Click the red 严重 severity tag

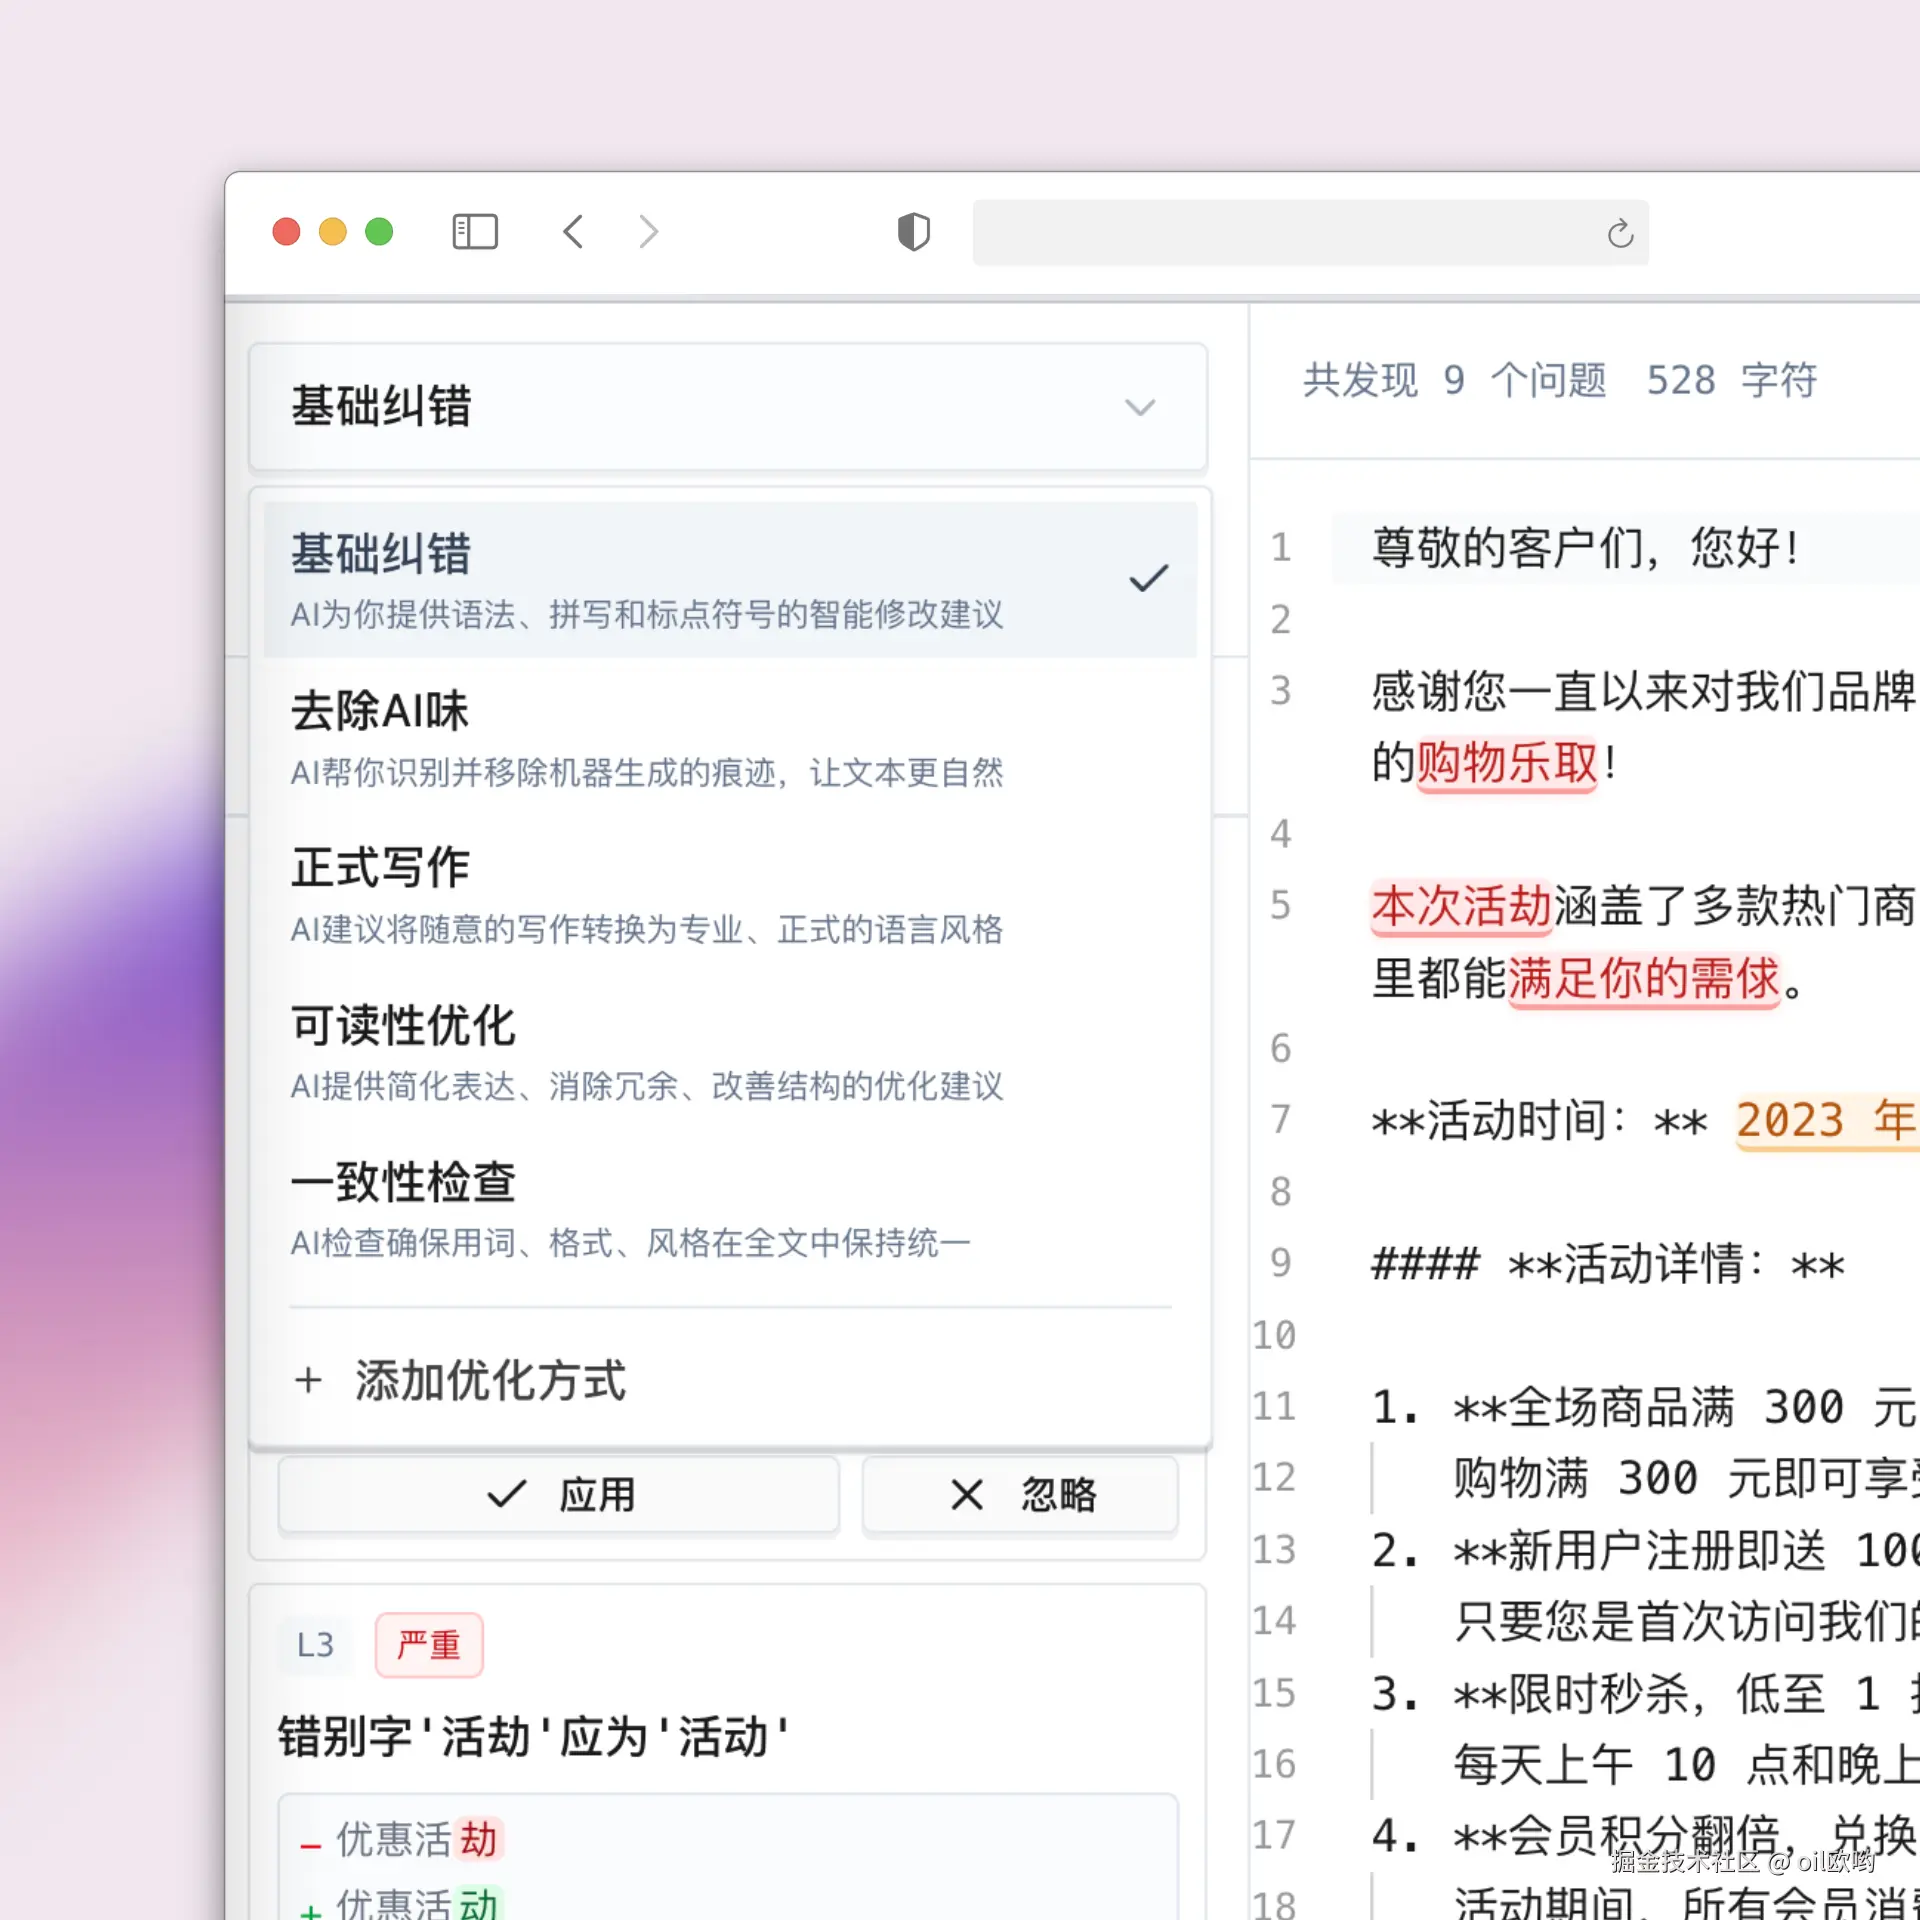pos(429,1645)
